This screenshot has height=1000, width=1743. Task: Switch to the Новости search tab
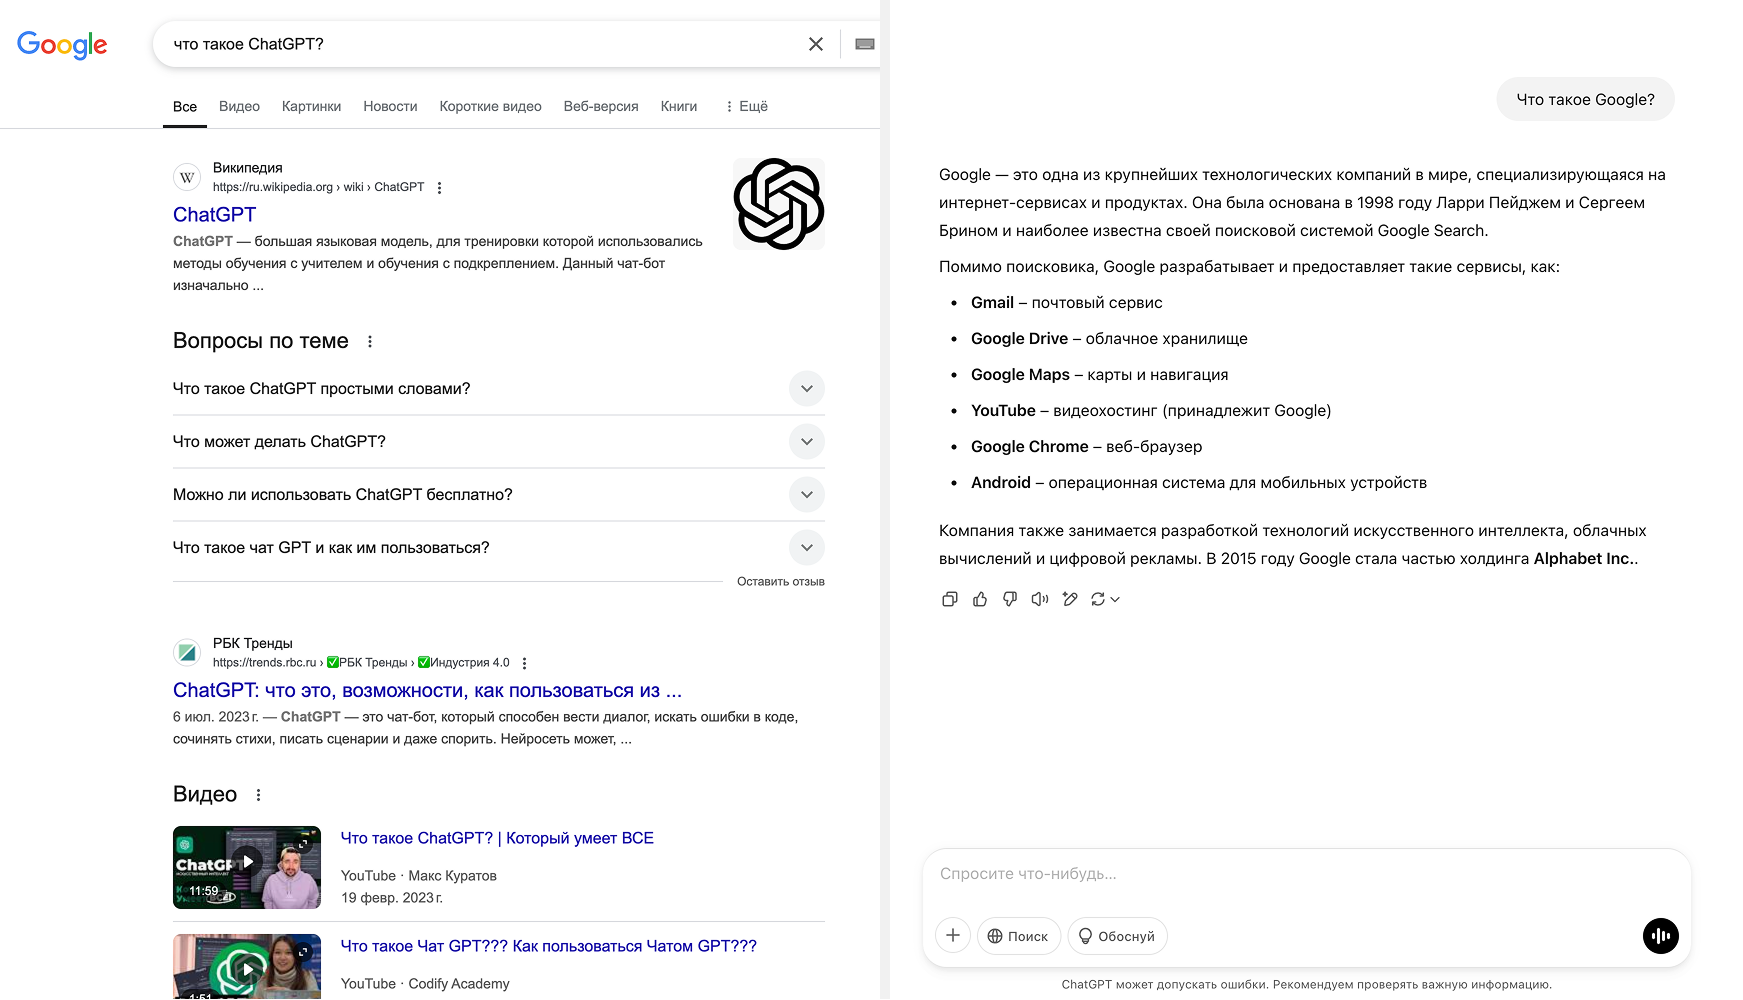click(390, 107)
